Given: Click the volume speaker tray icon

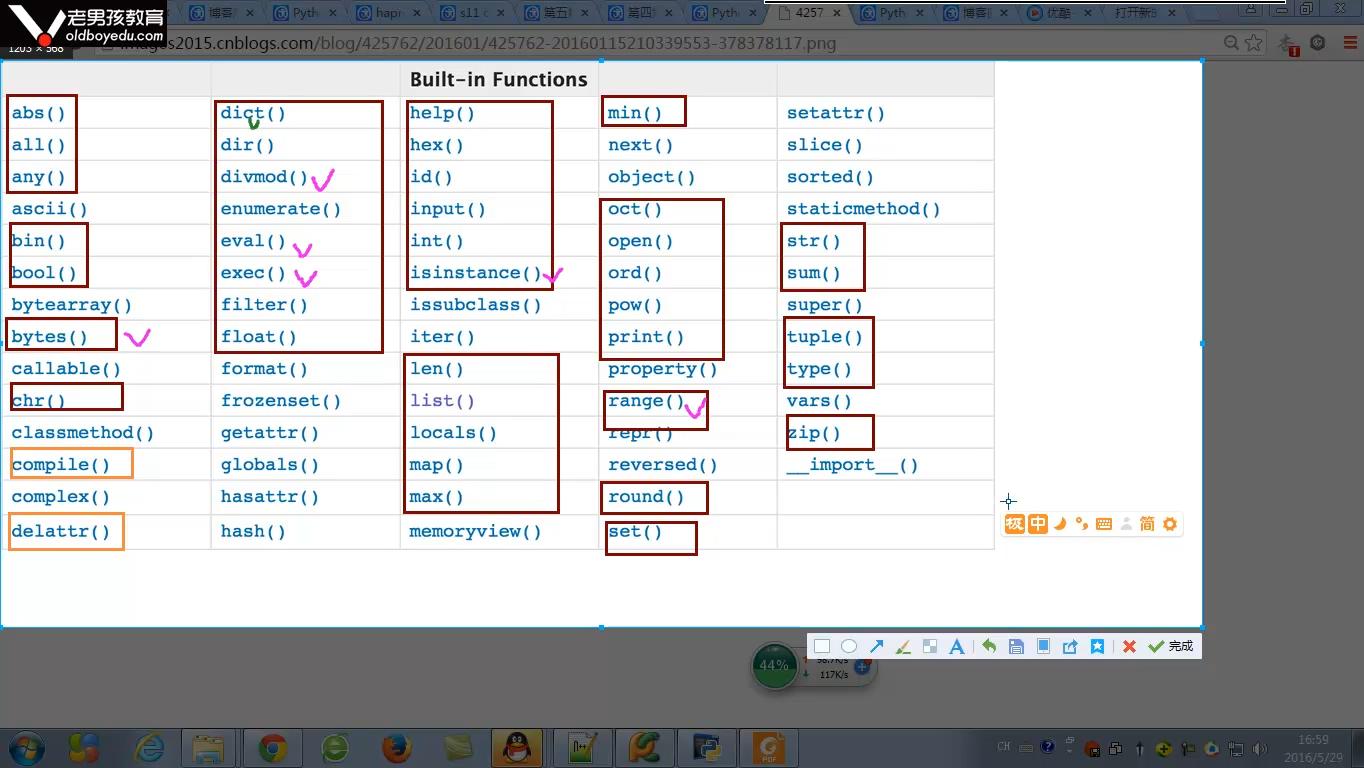Looking at the screenshot, I should click(1260, 748).
